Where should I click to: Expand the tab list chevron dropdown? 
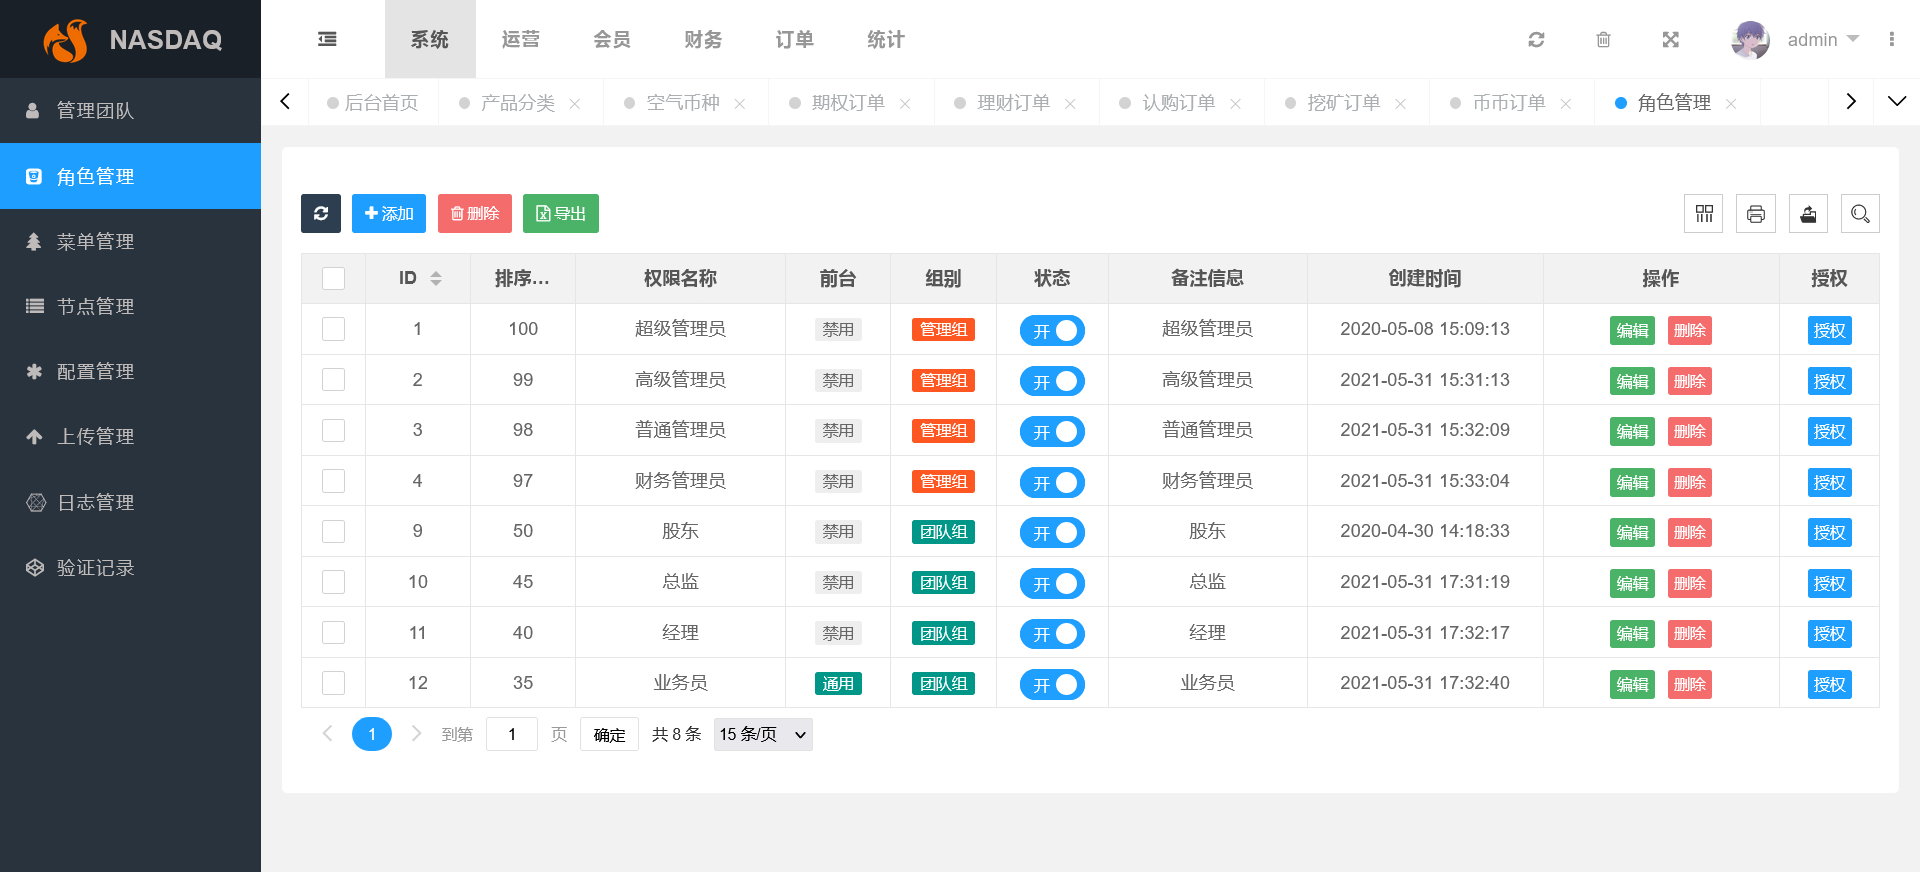tap(1896, 102)
